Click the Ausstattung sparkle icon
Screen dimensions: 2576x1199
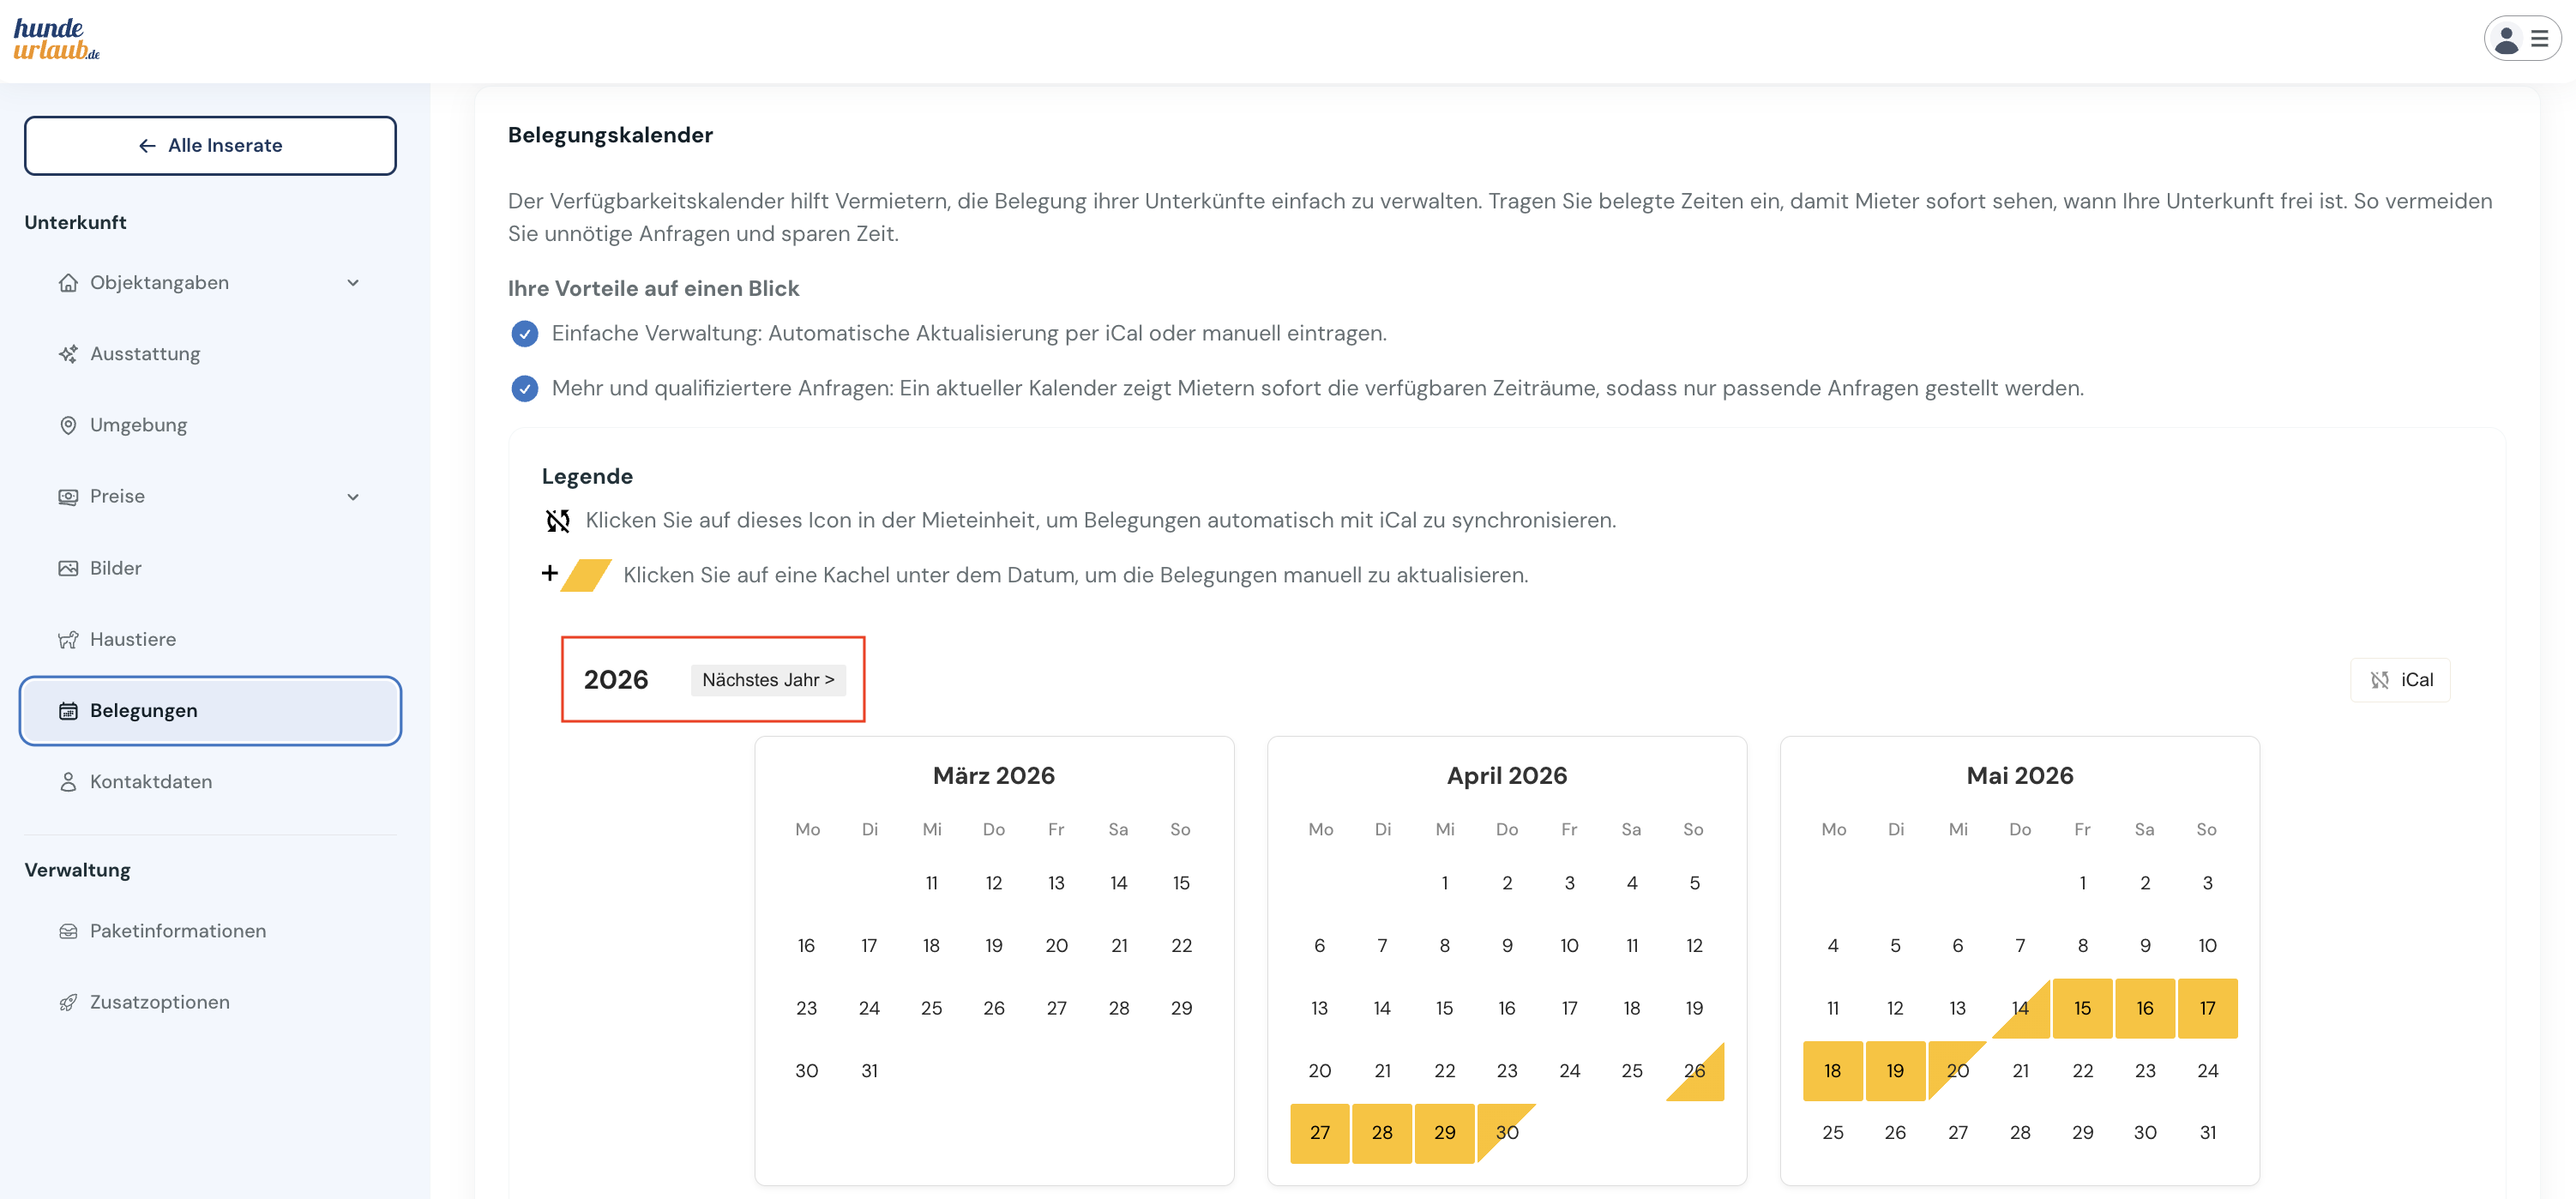tap(68, 354)
